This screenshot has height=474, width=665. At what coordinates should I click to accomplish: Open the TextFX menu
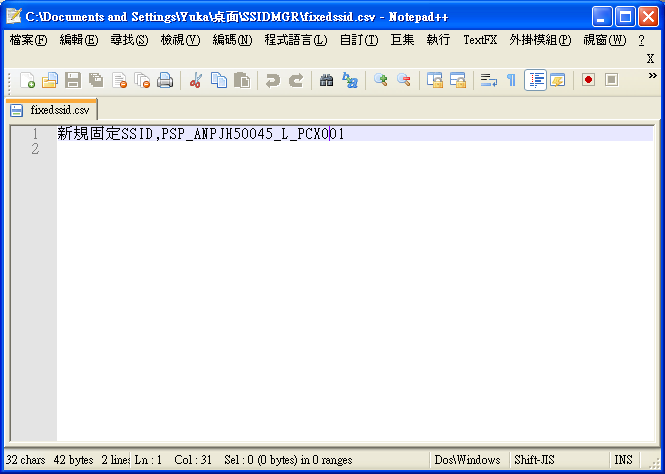tap(480, 40)
